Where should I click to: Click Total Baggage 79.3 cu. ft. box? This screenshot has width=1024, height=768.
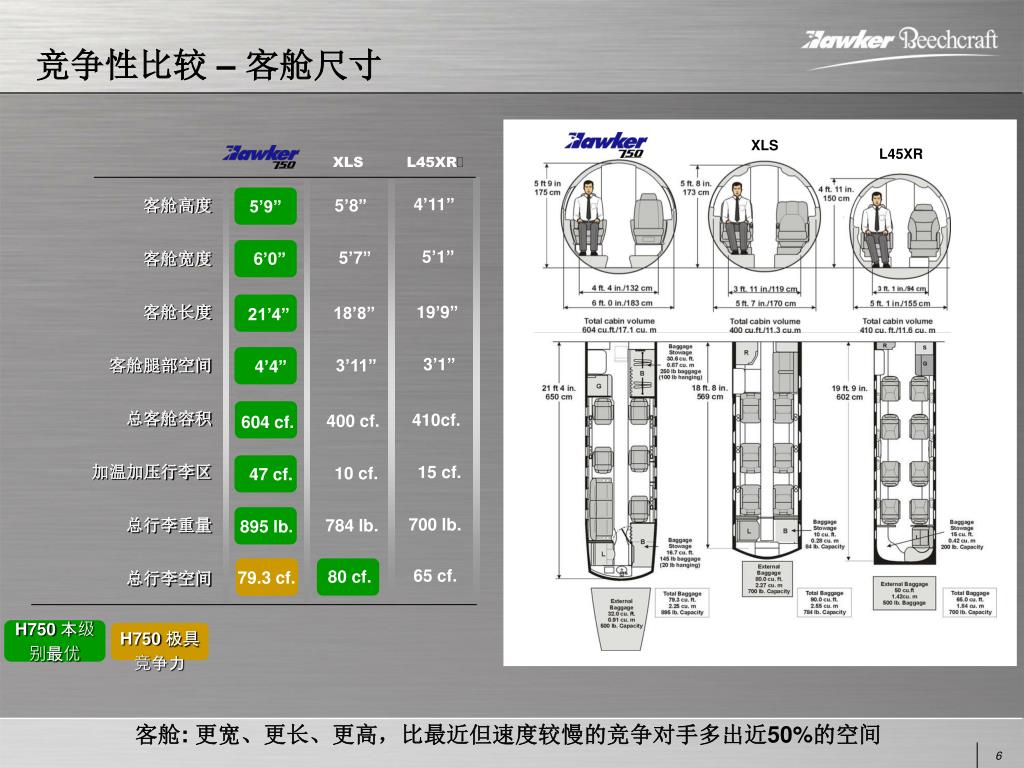682,603
